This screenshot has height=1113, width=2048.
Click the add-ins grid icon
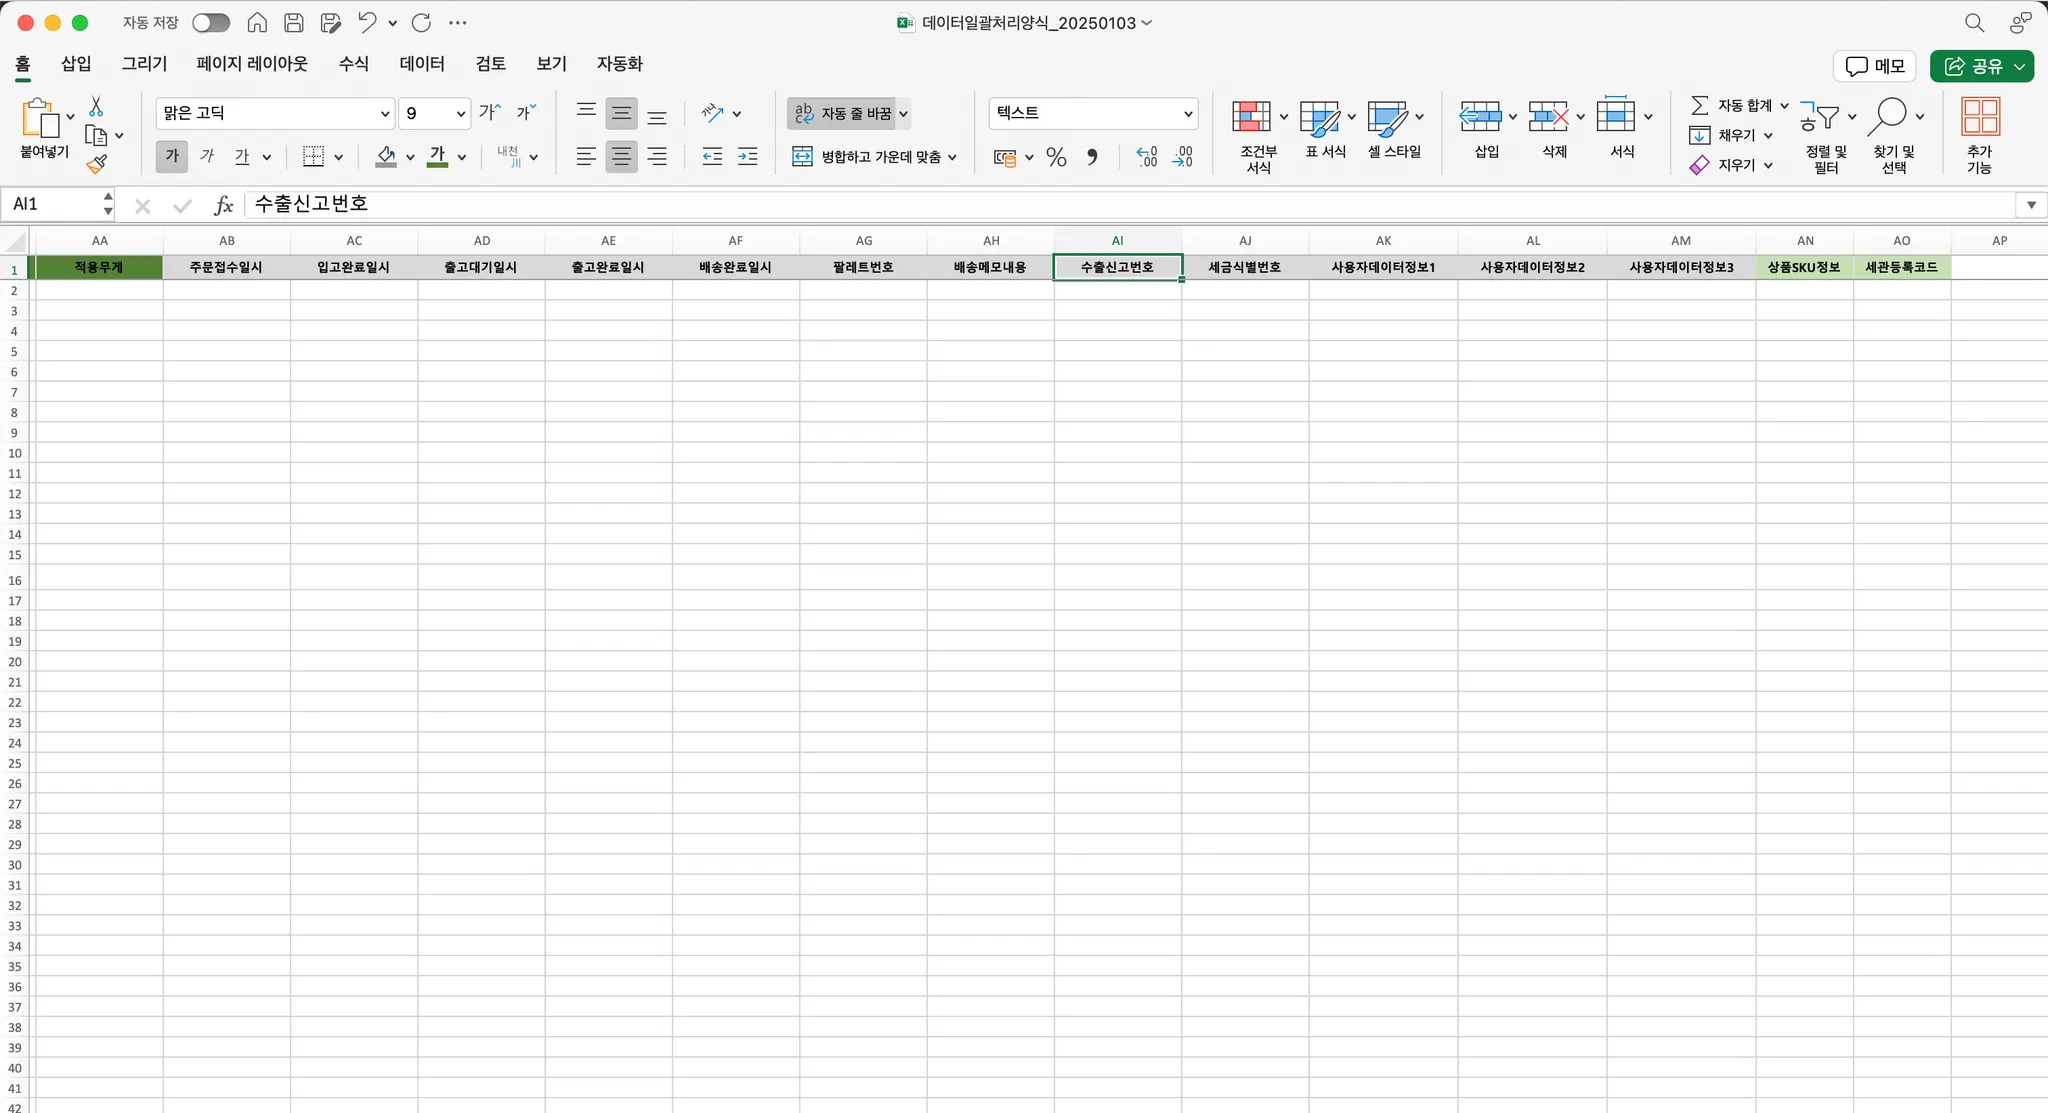click(x=1979, y=117)
